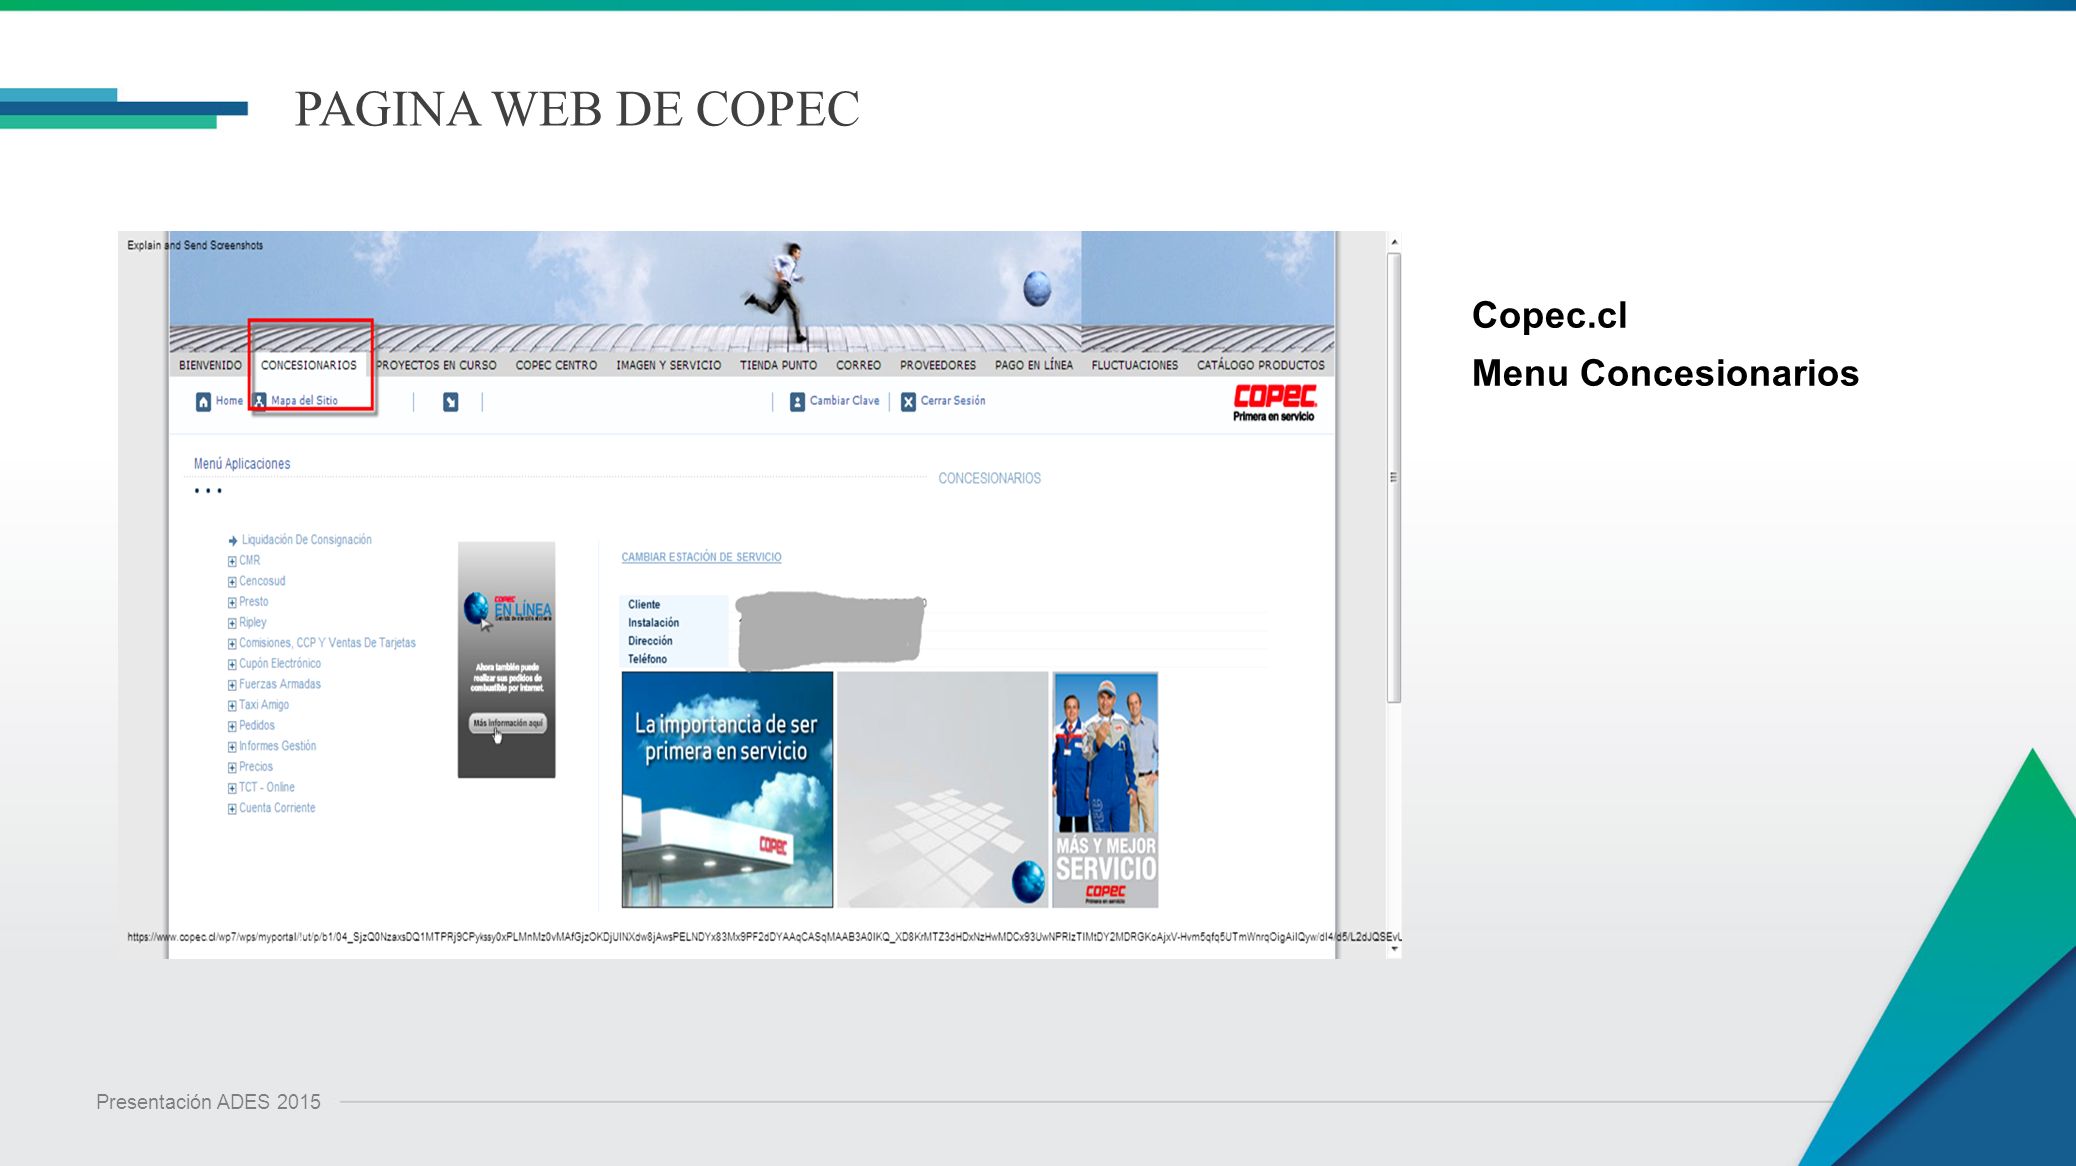Click the Copec logo at right
This screenshot has width=2076, height=1166.
1274,402
